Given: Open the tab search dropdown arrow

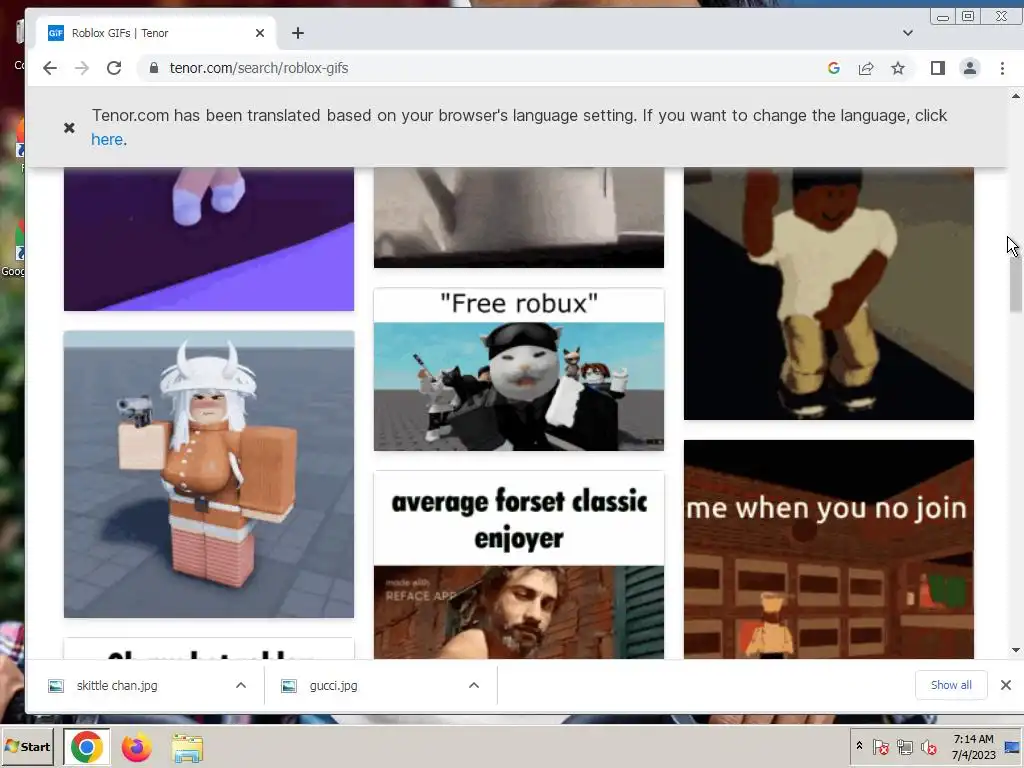Looking at the screenshot, I should pos(908,33).
